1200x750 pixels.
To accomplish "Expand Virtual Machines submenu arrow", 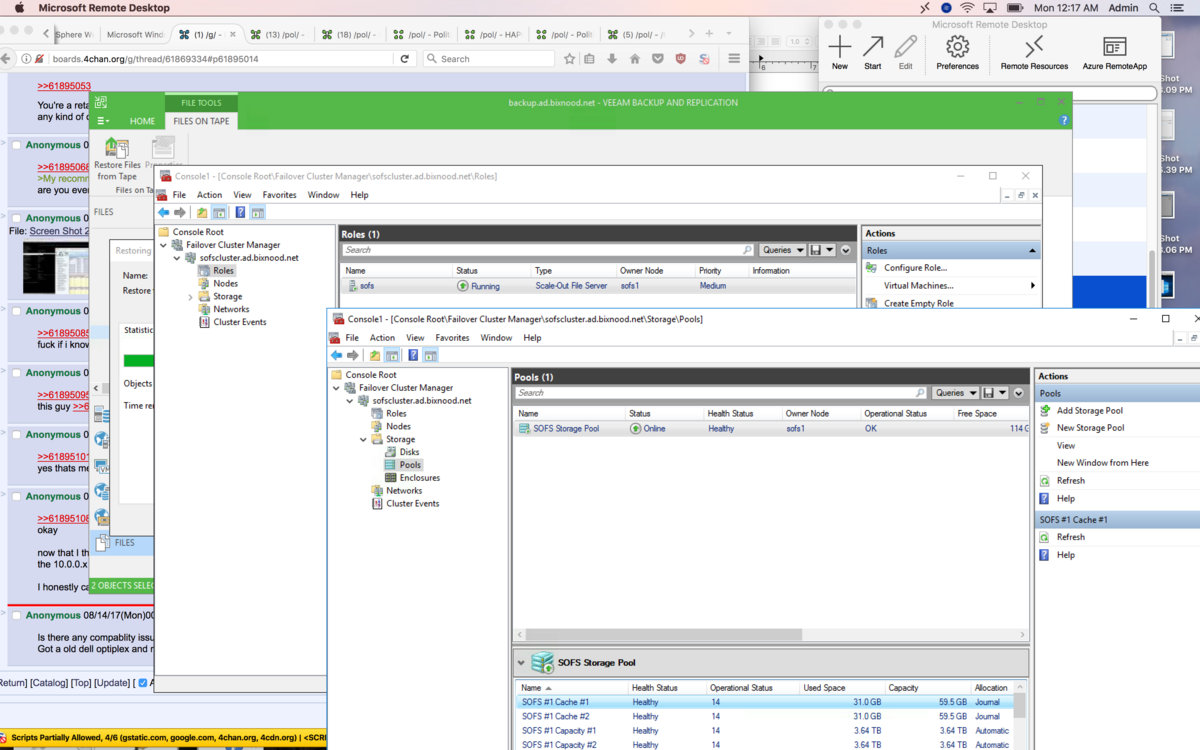I will click(1033, 286).
